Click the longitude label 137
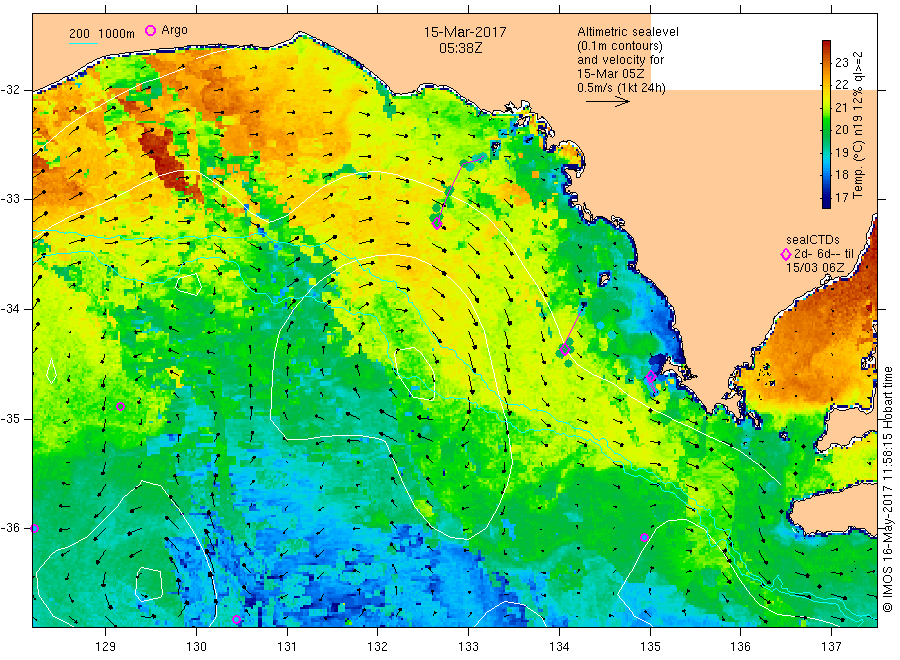 click(831, 647)
